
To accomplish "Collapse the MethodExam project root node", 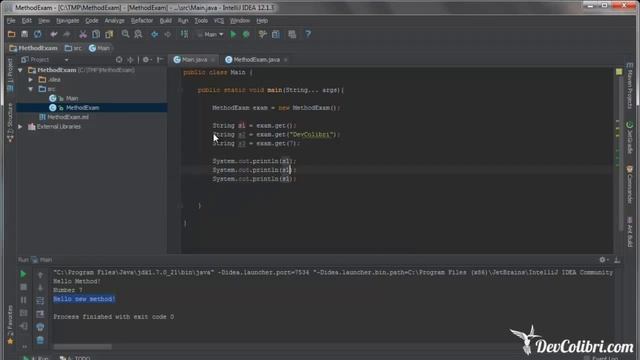I will click(x=20, y=70).
